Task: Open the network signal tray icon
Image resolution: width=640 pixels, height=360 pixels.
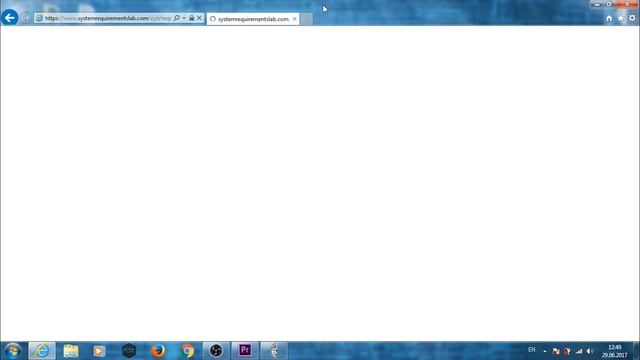Action: 579,351
